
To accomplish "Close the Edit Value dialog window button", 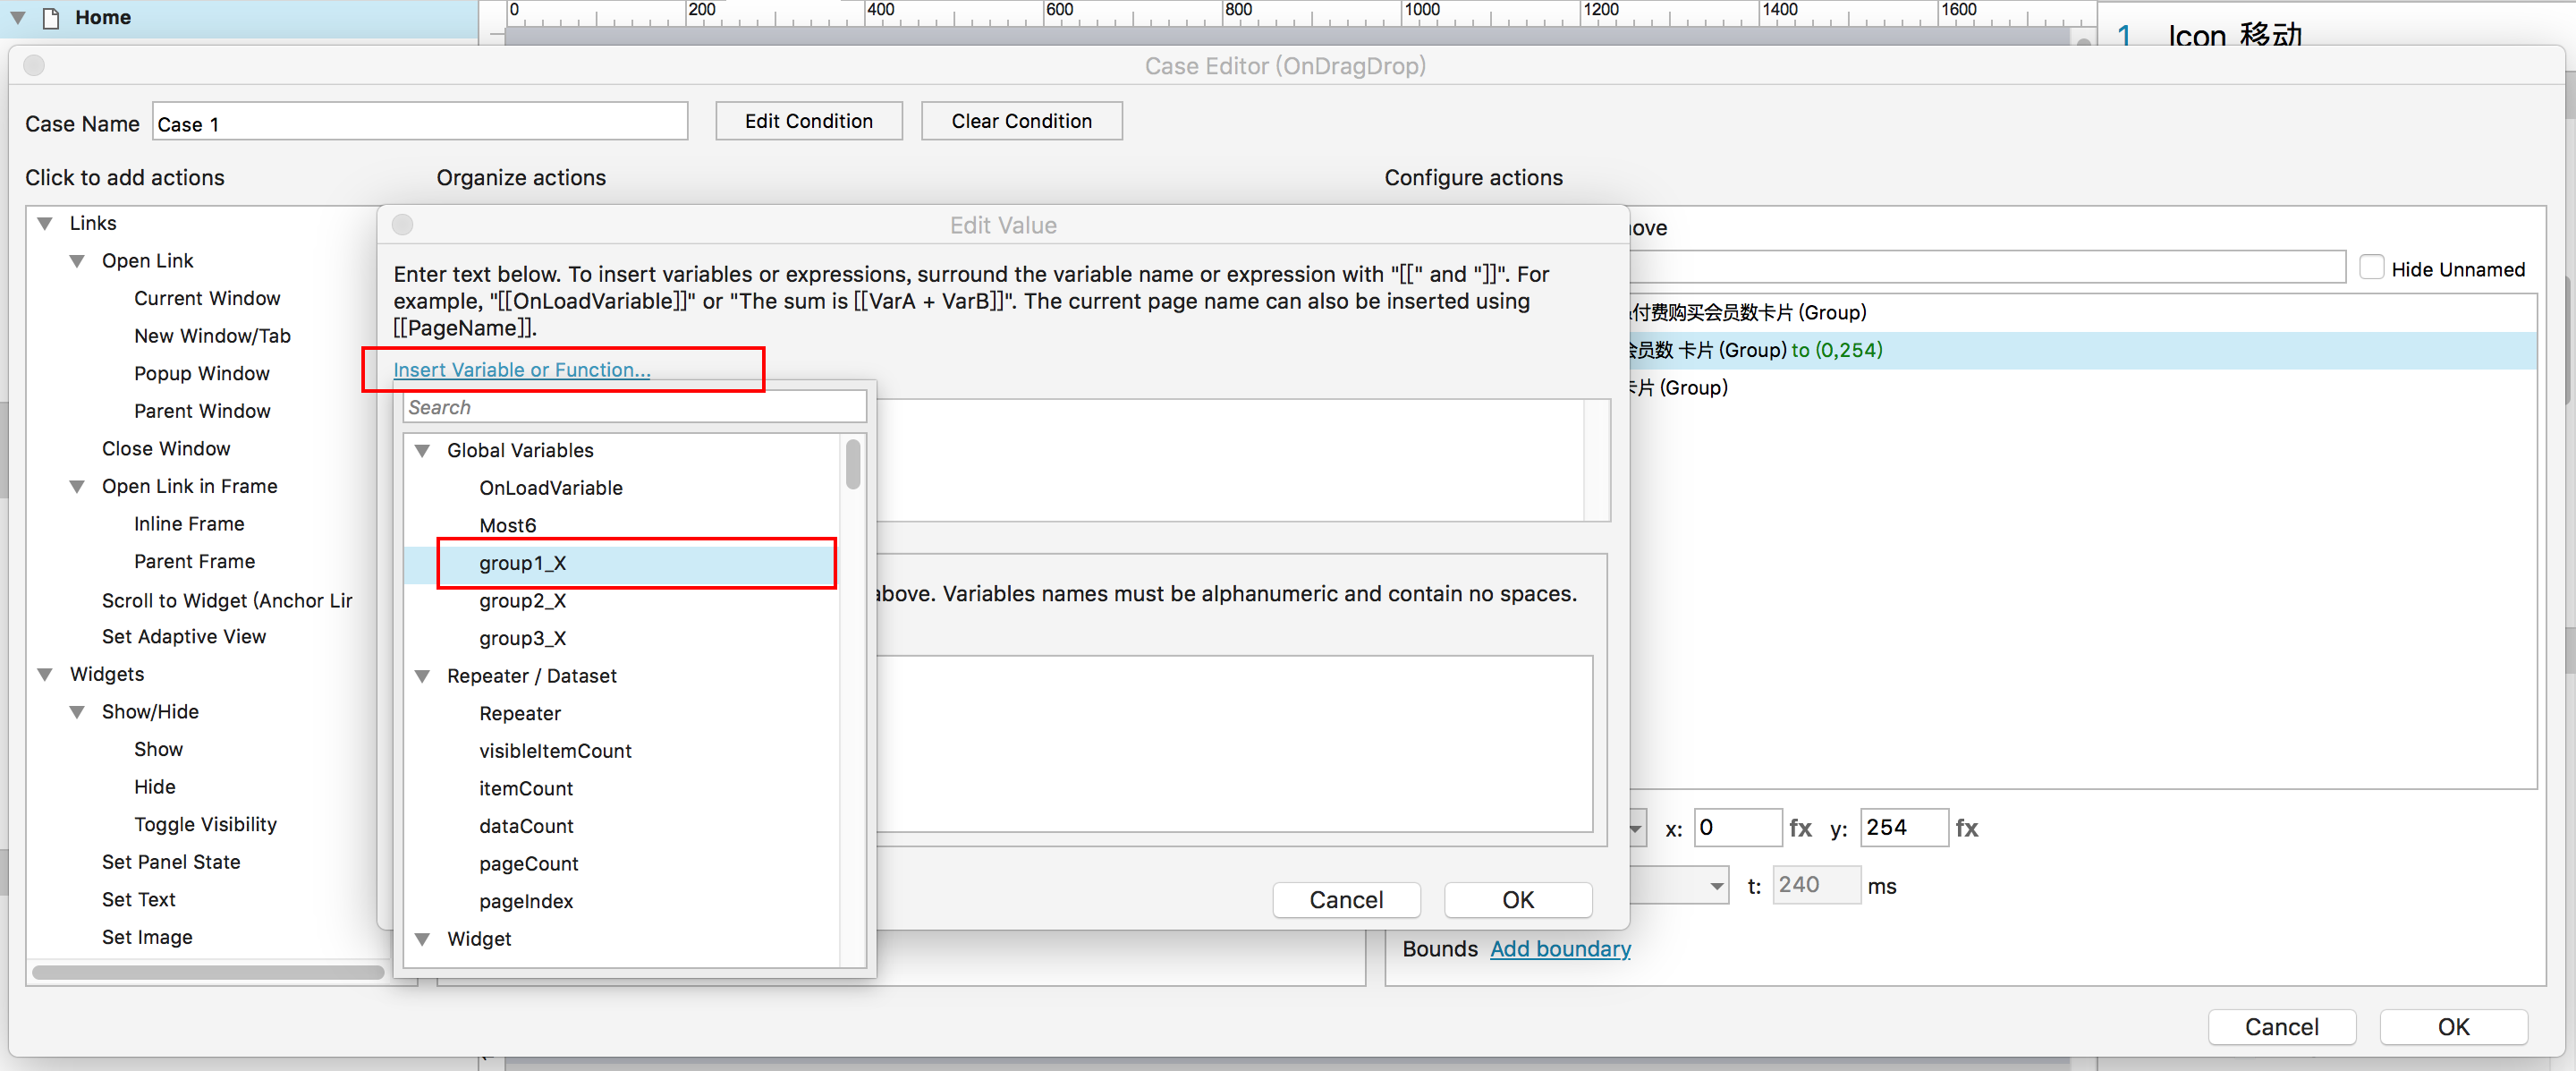I will (403, 225).
